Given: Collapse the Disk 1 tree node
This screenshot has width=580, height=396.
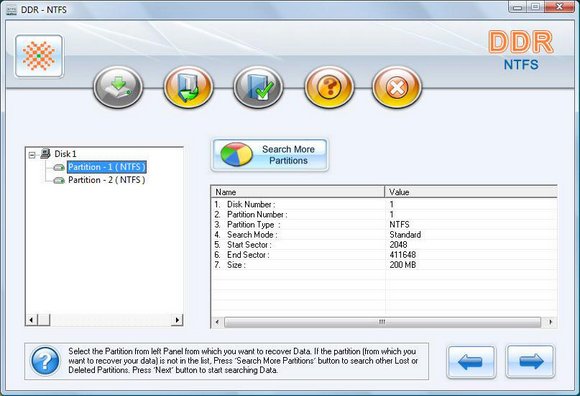Looking at the screenshot, I should (32, 155).
